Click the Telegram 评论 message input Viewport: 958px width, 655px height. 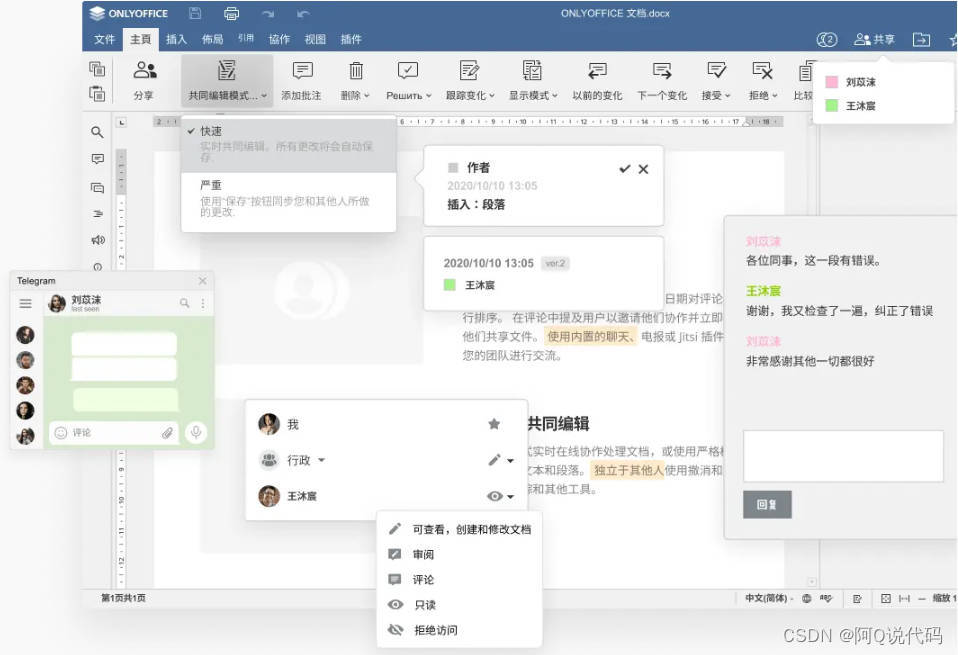(x=113, y=433)
